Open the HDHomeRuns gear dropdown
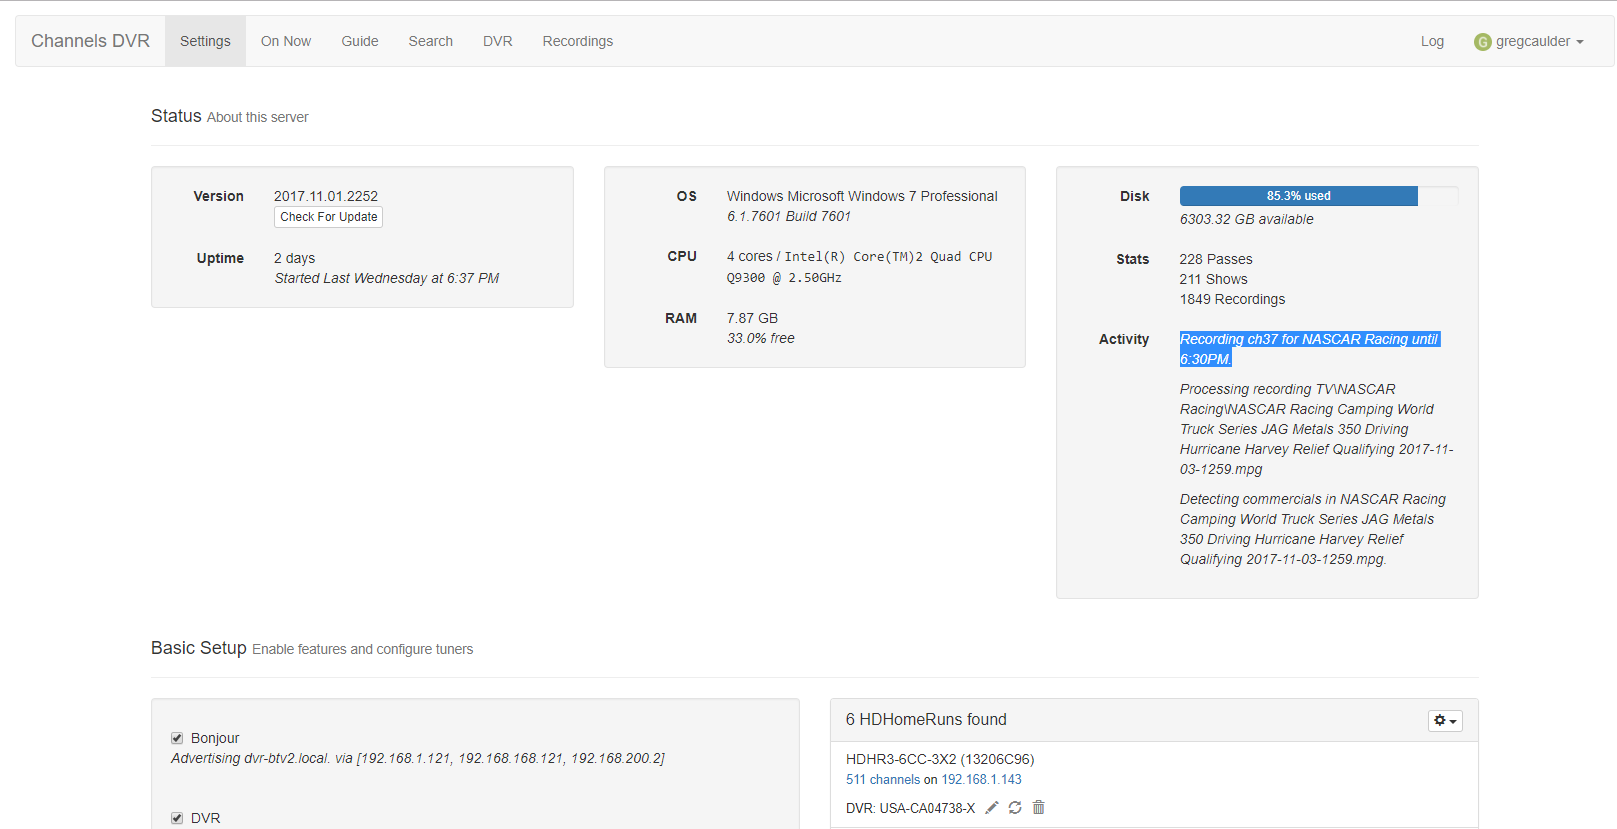The image size is (1617, 829). click(1444, 720)
